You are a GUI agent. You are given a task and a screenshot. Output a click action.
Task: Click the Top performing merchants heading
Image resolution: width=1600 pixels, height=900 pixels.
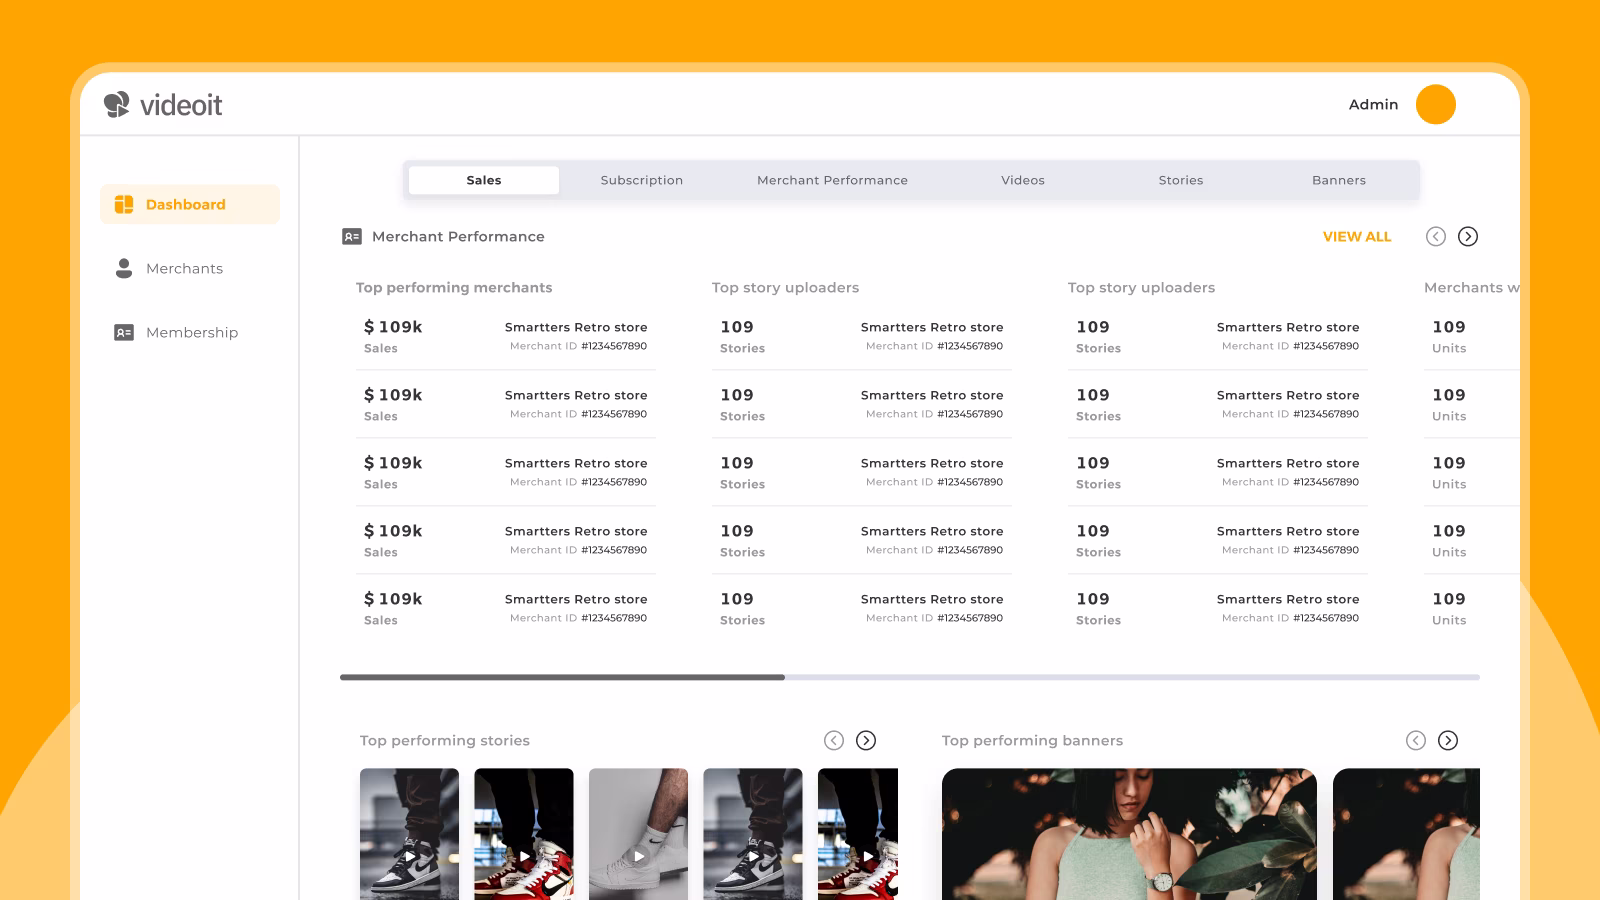(454, 287)
